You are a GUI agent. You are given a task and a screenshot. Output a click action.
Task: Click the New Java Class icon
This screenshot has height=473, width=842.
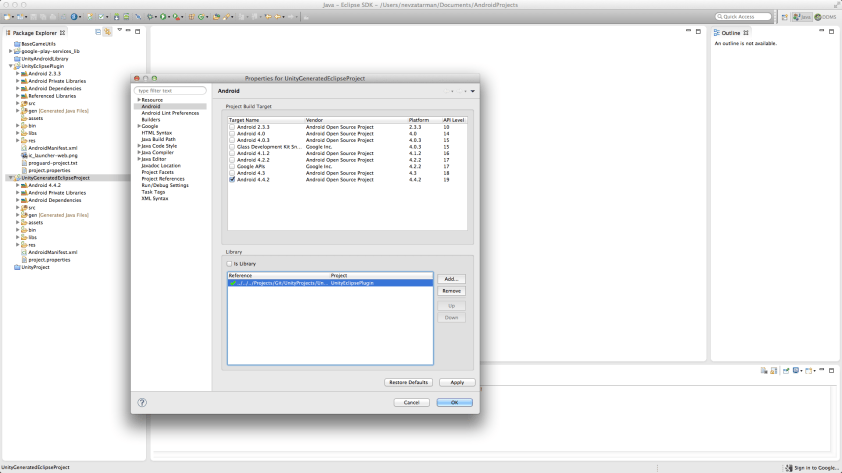(201, 17)
